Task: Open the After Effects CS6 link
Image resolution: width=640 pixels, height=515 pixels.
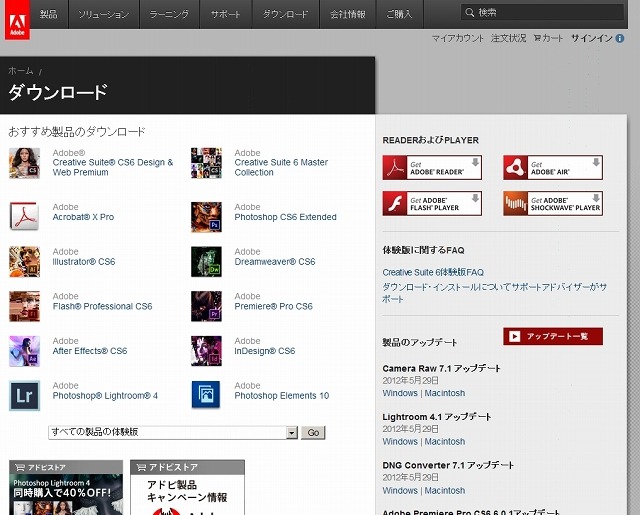Action: click(x=90, y=351)
